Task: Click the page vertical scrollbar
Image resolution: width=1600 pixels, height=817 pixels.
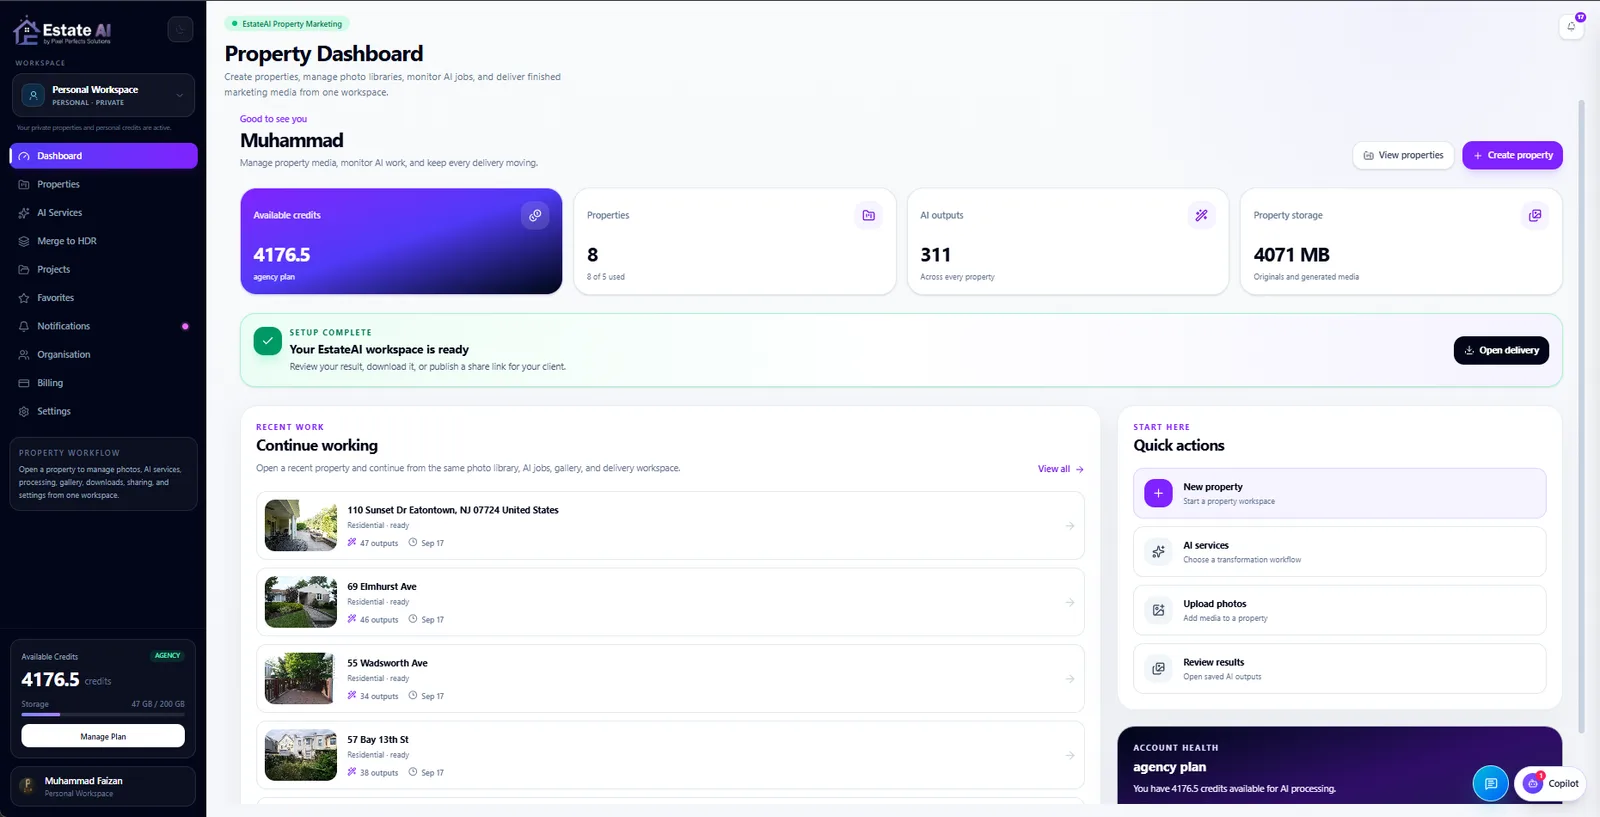Action: (1581, 417)
